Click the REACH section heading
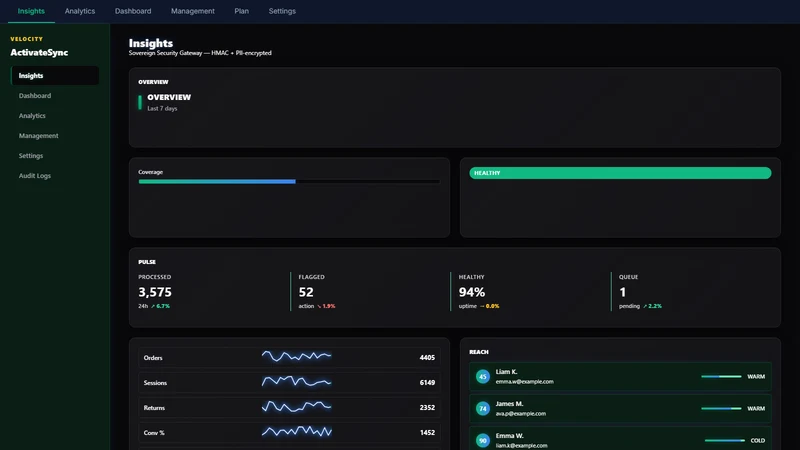800x450 pixels. pos(479,352)
